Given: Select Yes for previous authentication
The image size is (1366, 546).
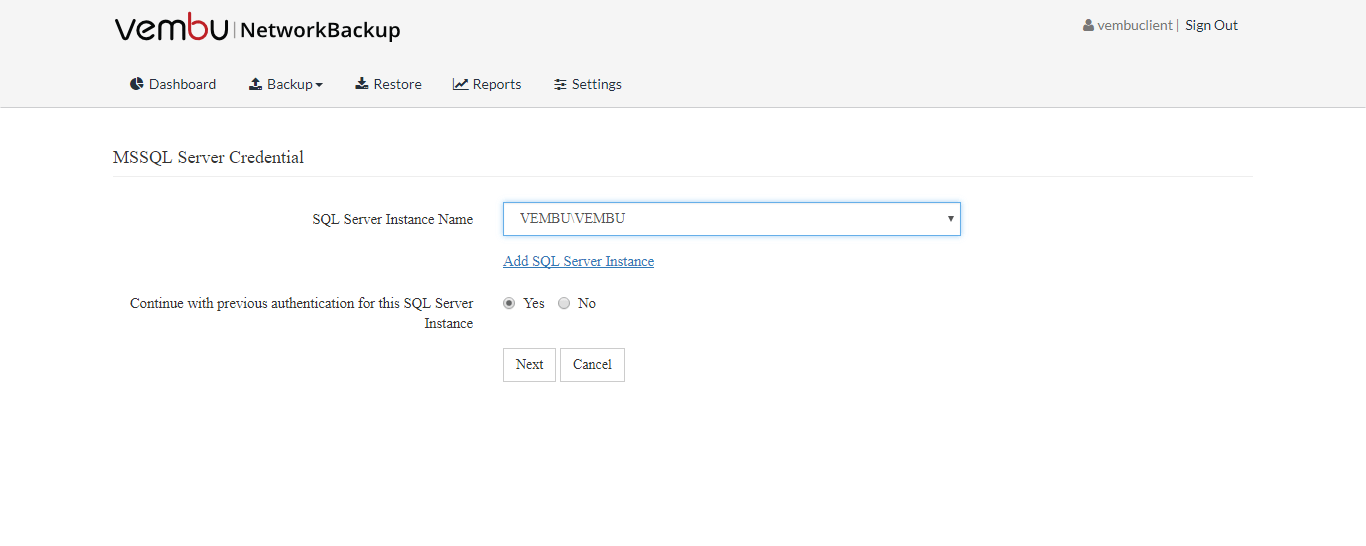Looking at the screenshot, I should coord(509,303).
